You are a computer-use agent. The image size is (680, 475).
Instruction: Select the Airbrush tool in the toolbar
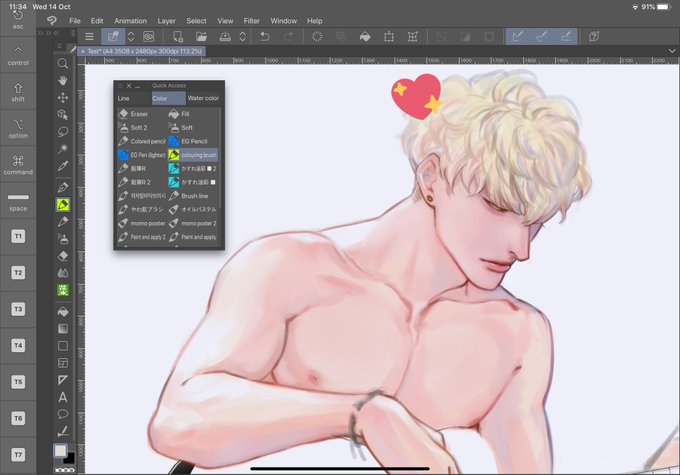click(63, 239)
